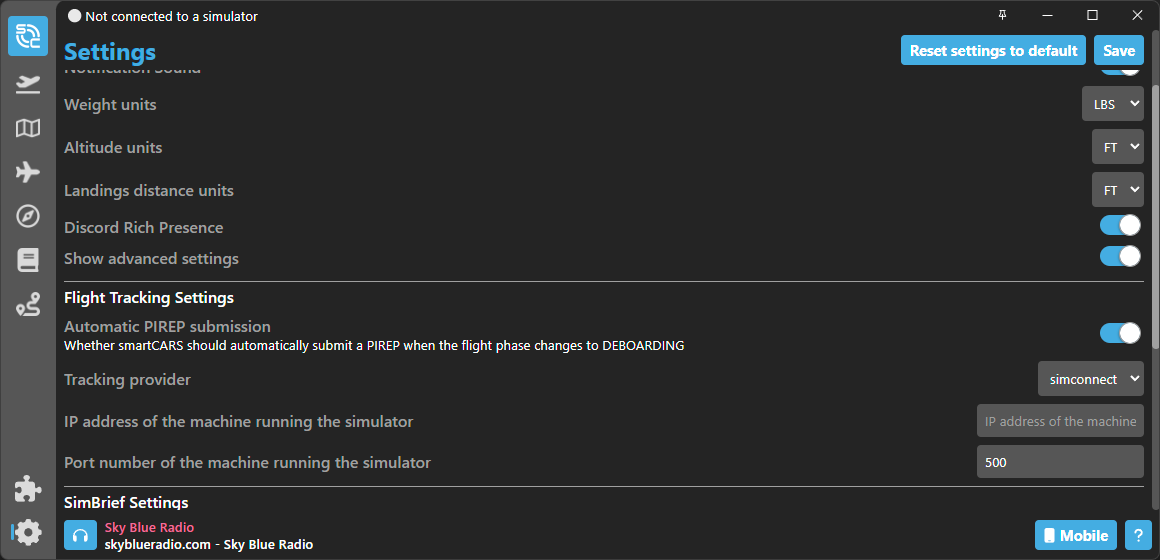Click the Mobile button
Screen dimensions: 1160x560
click(1076, 535)
